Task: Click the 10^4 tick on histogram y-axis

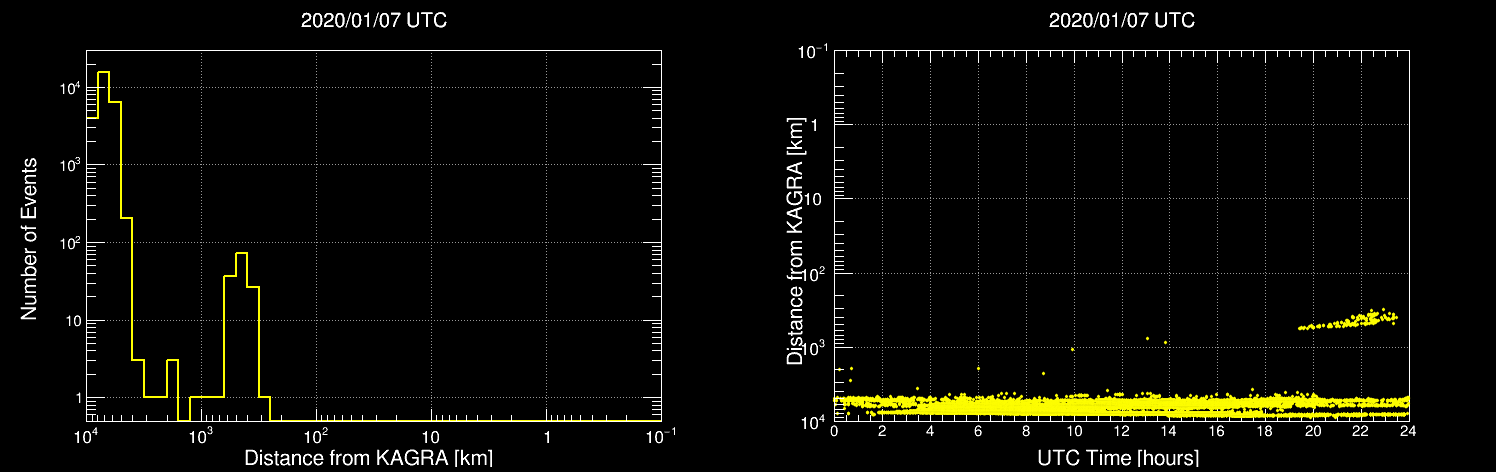Action: [x=69, y=87]
